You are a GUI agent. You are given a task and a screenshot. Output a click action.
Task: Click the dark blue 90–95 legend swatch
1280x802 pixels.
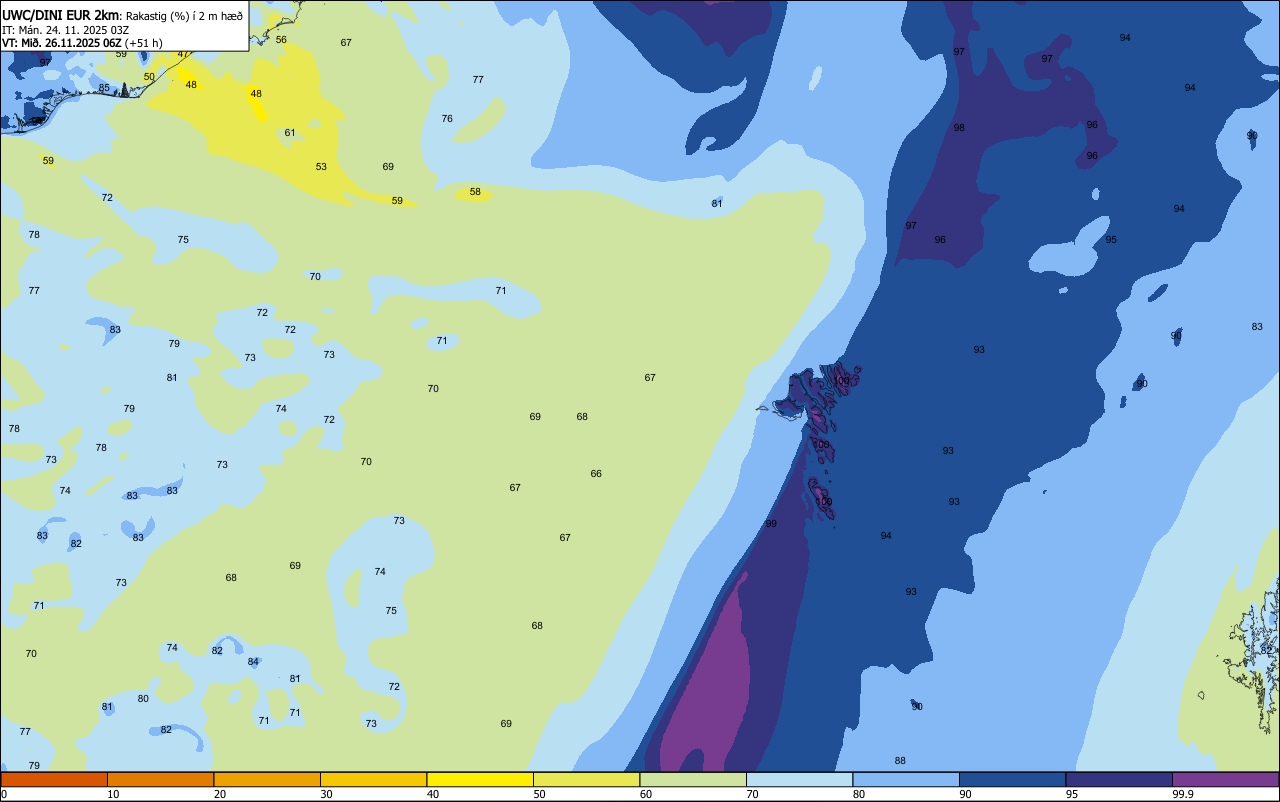click(x=1012, y=779)
